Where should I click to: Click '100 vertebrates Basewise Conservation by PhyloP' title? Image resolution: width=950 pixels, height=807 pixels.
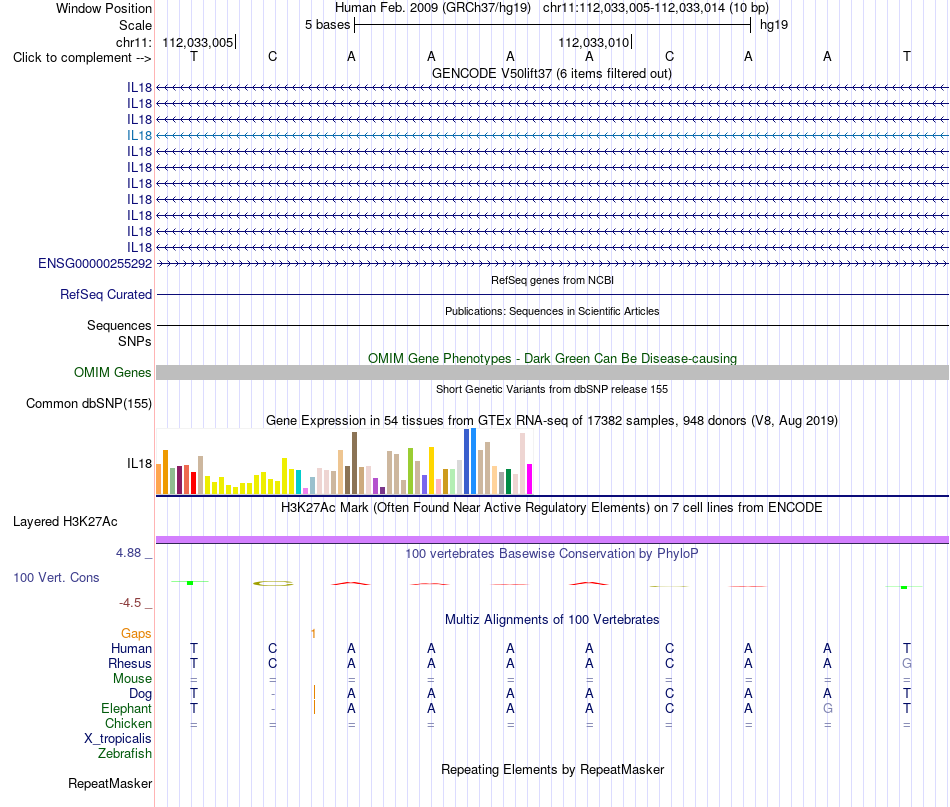(552, 554)
